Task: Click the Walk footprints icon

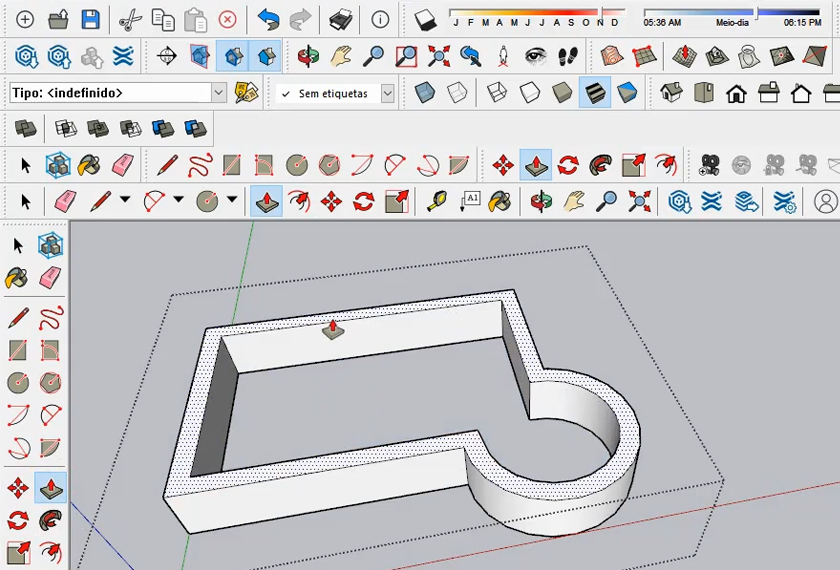Action: pos(568,56)
